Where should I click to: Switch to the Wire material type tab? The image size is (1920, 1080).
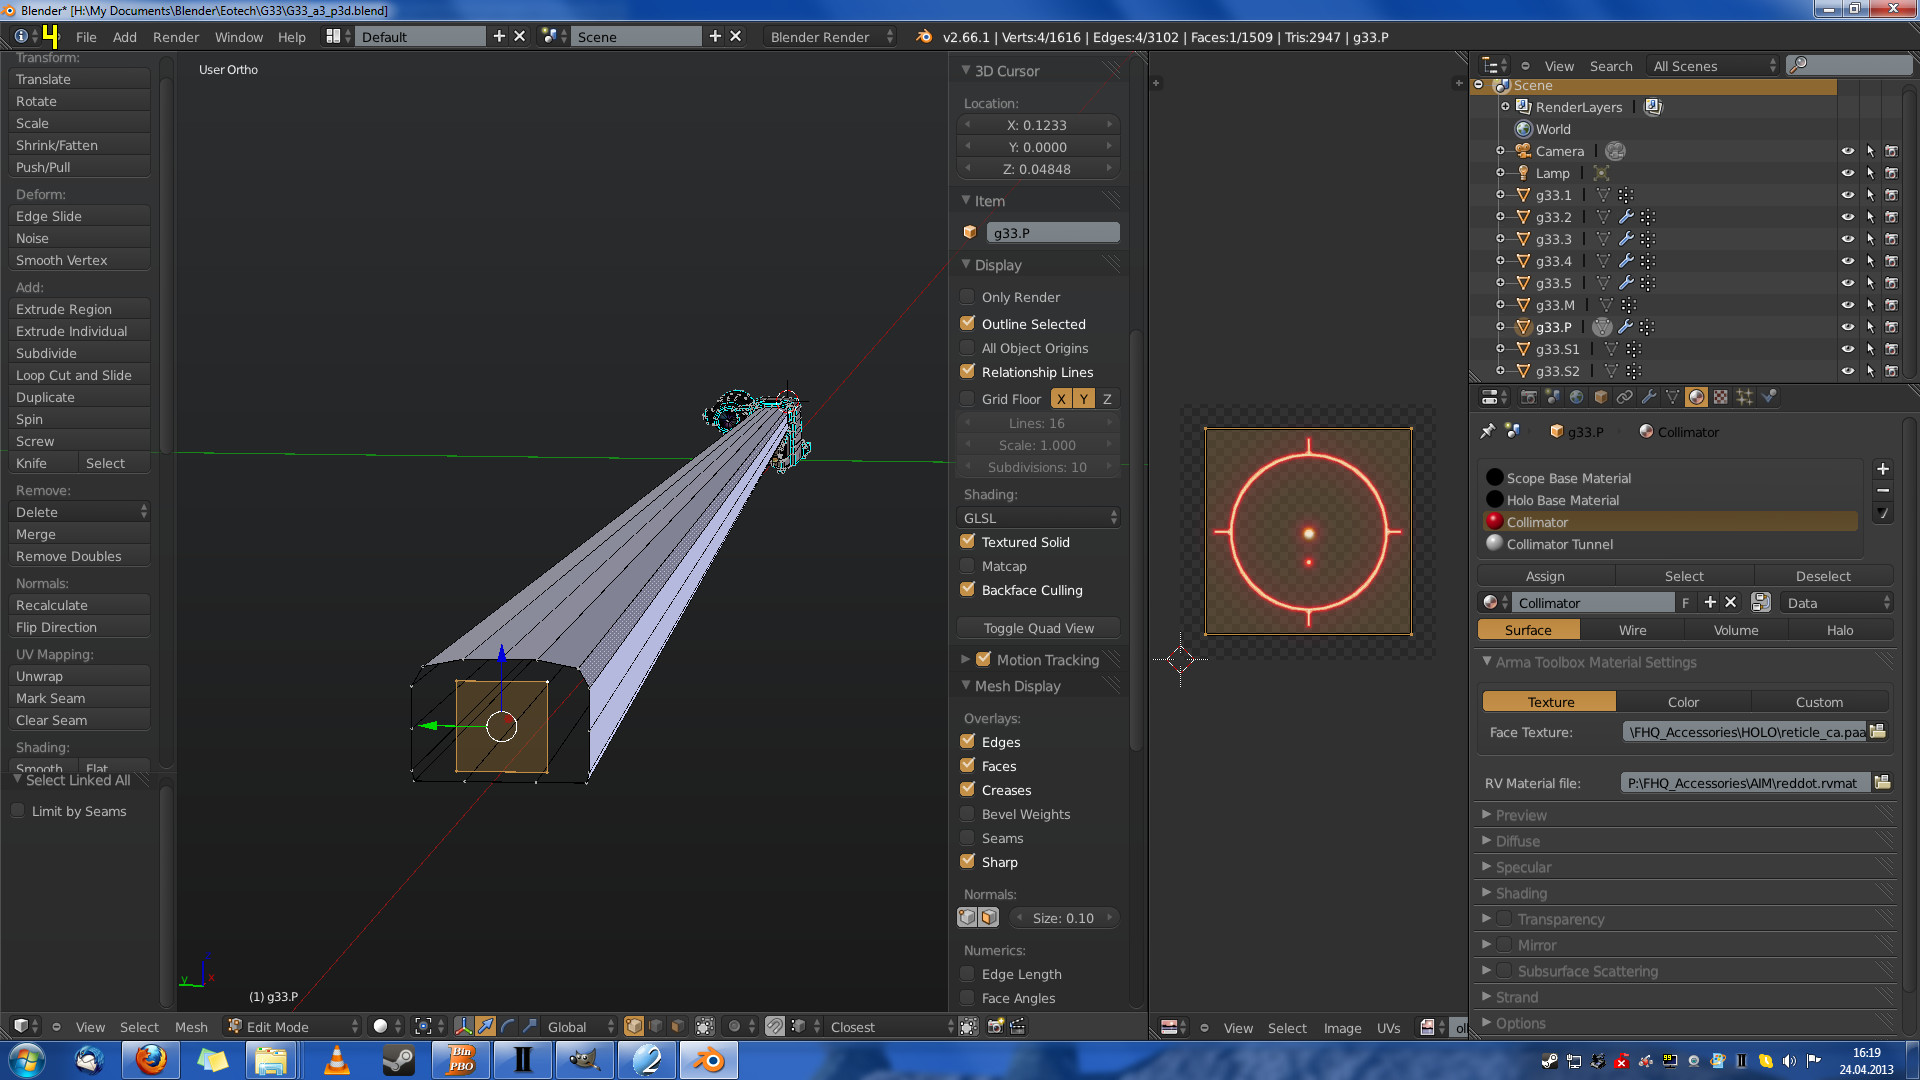[1632, 630]
